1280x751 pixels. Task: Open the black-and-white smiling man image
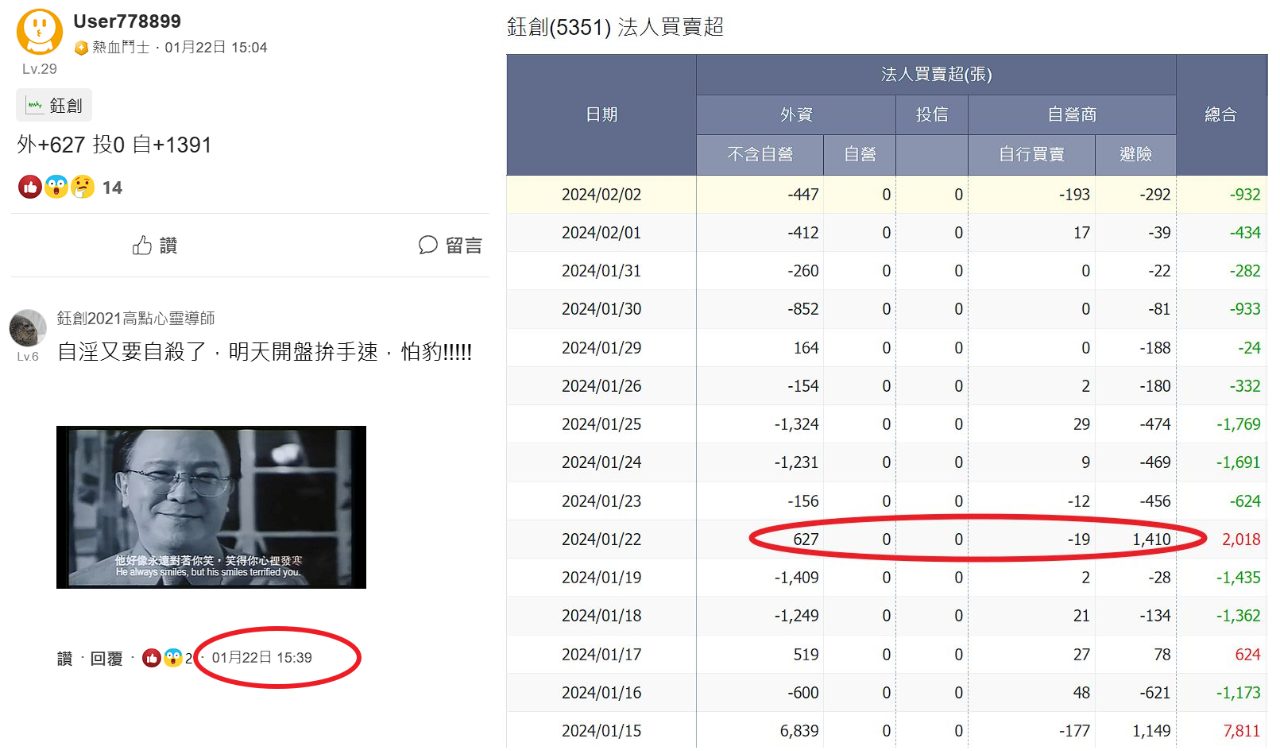click(x=211, y=507)
